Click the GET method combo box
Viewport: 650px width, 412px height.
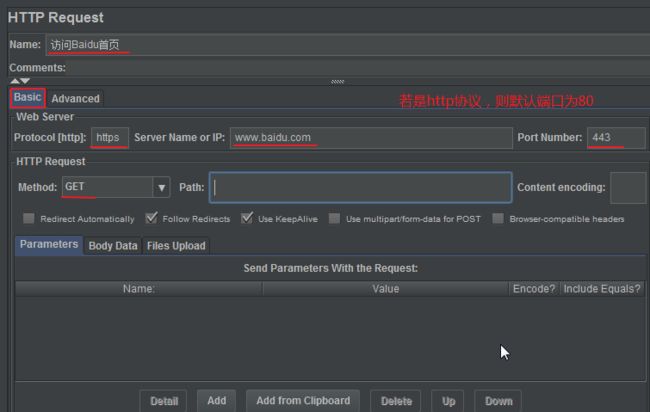[x=116, y=187]
